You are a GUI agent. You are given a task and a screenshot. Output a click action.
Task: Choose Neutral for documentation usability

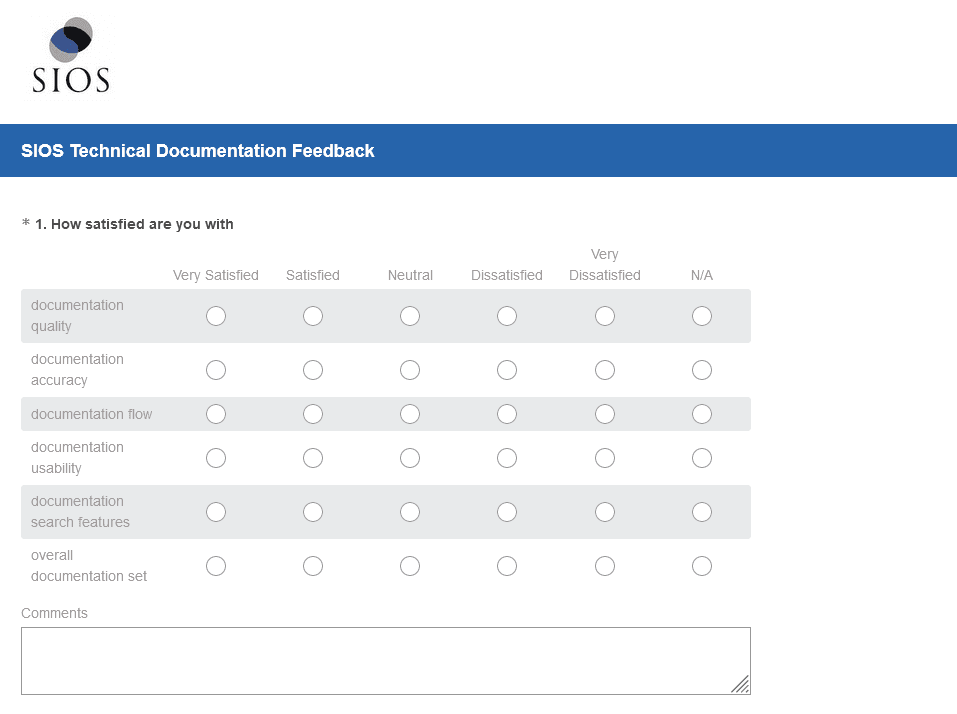410,458
